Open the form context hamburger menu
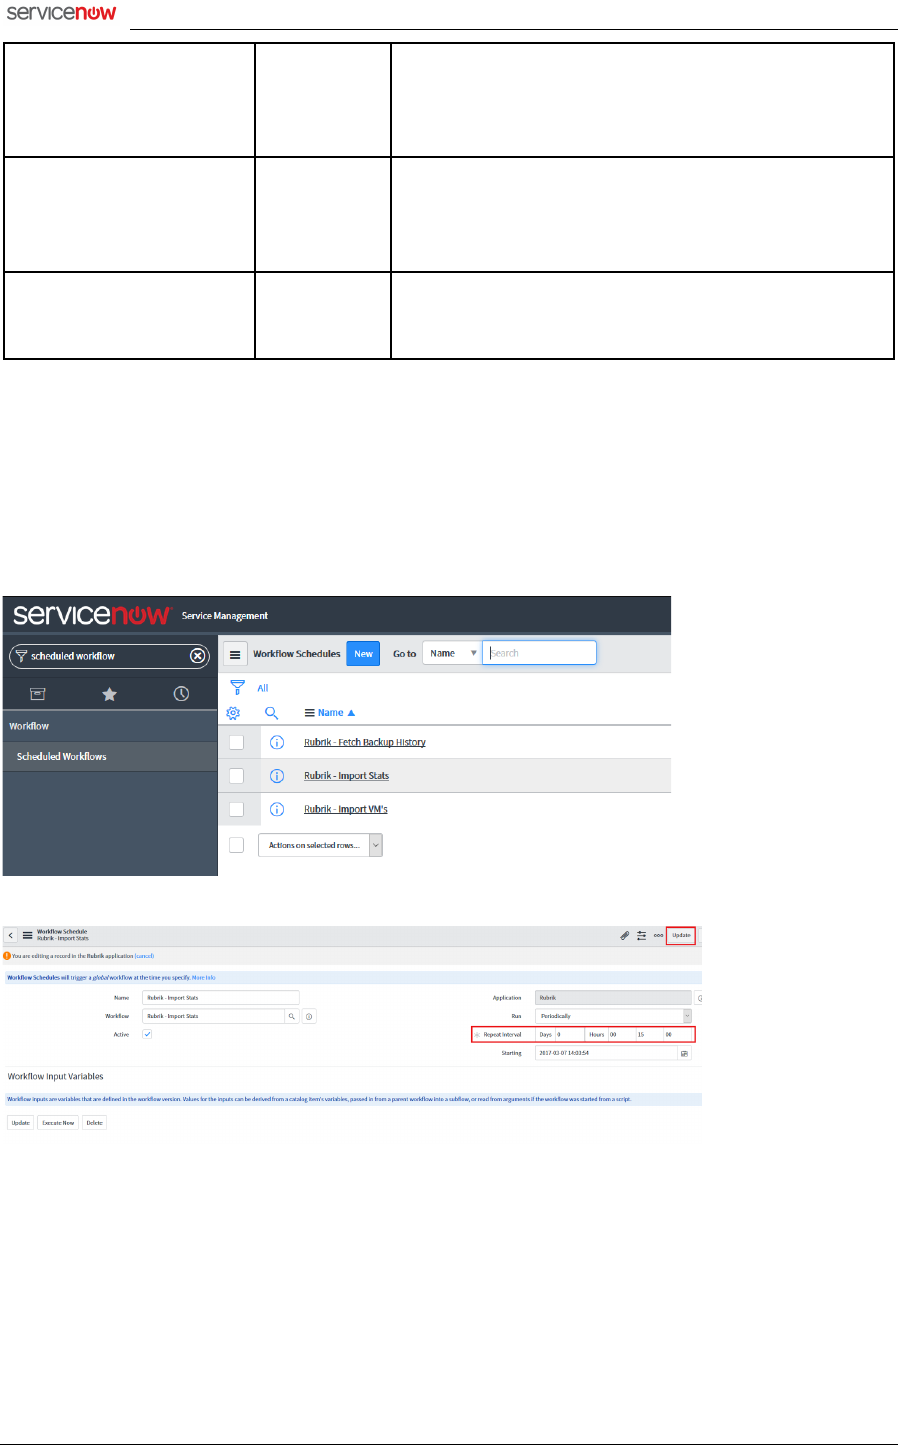Image resolution: width=898 pixels, height=1445 pixels. [28, 935]
